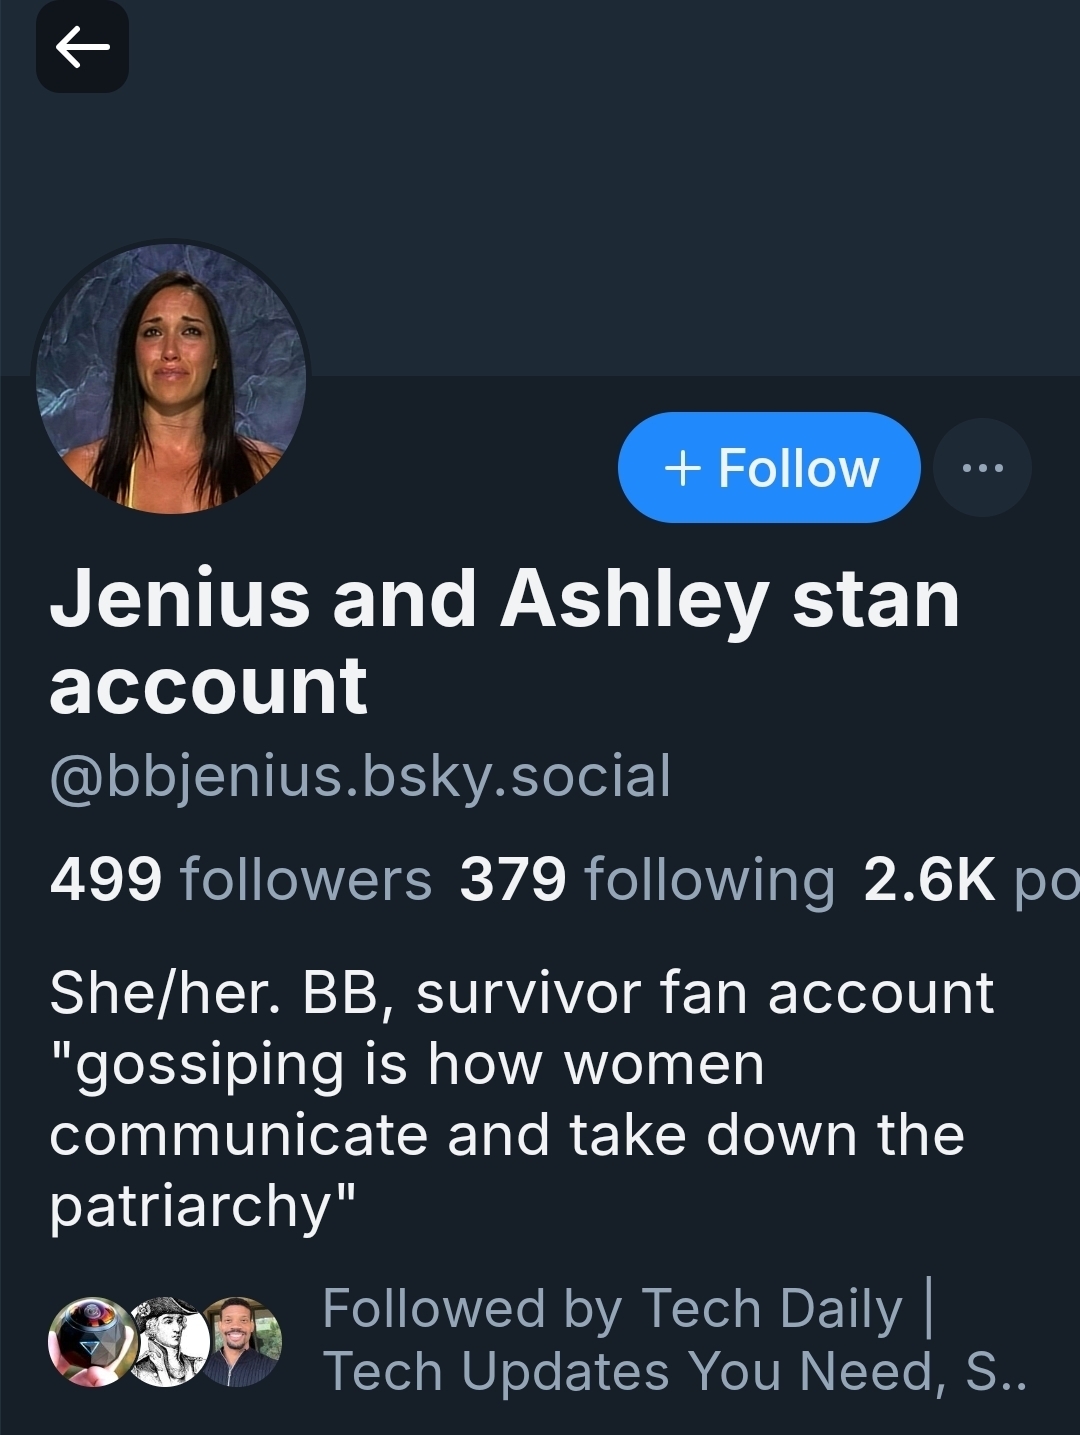Tap the first mutual follower avatar with sphere
1080x1435 pixels.
93,1341
